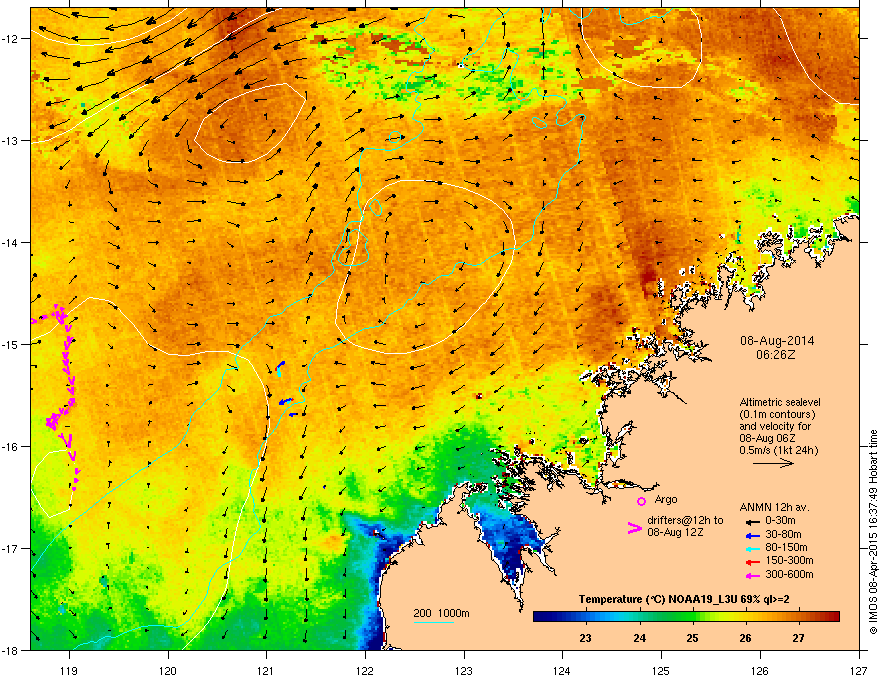880x680 pixels.
Task: Click the 0.5m/s reference velocity arrow
Action: [x=773, y=463]
